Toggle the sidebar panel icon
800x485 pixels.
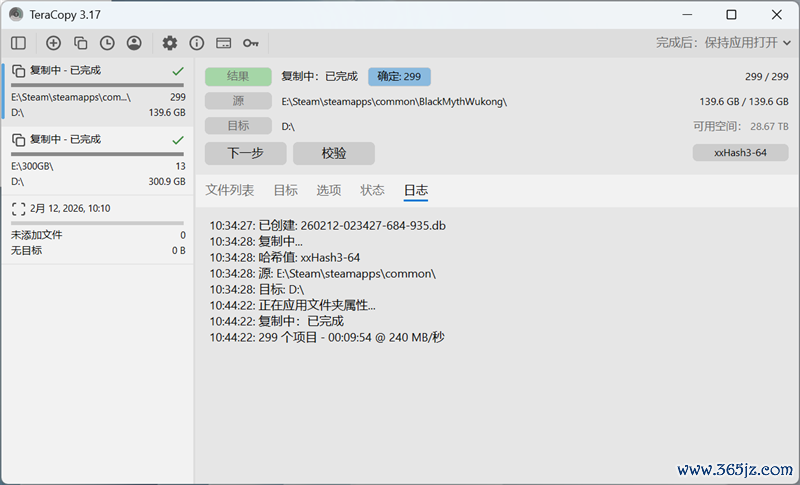tap(18, 43)
